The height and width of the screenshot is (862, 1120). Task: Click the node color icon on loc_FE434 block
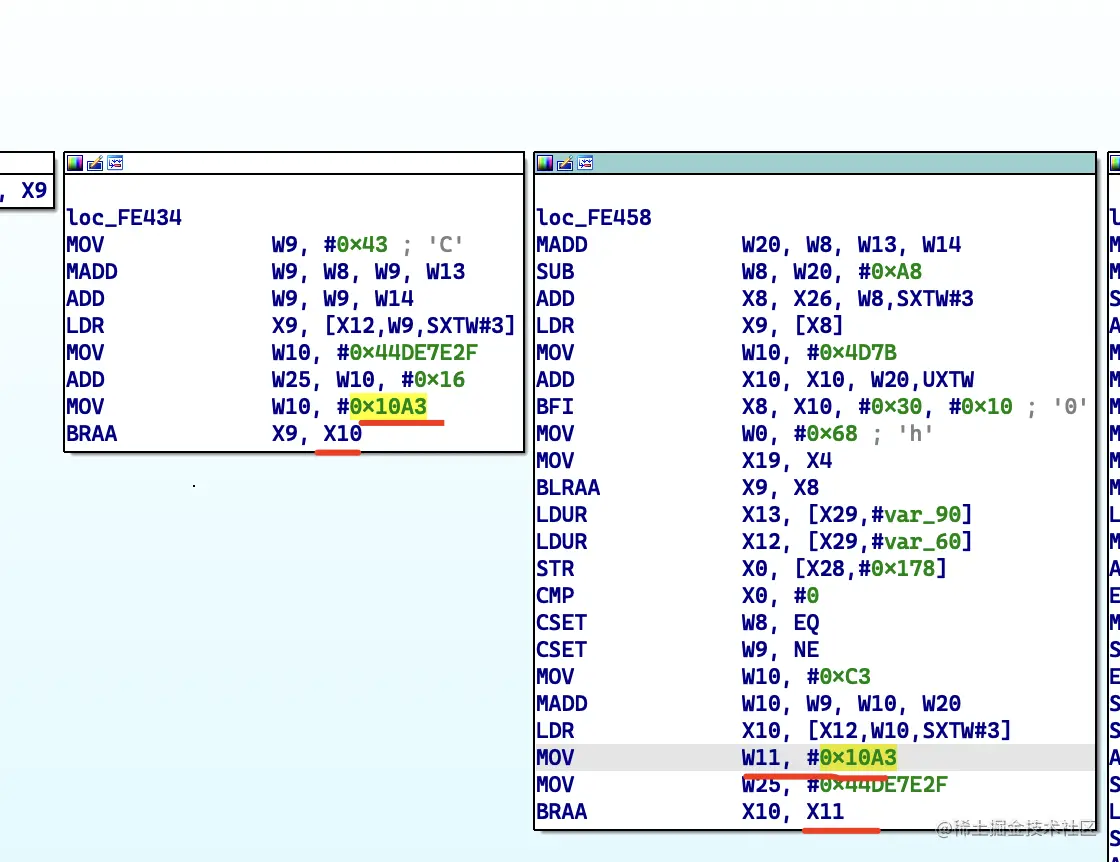point(75,164)
